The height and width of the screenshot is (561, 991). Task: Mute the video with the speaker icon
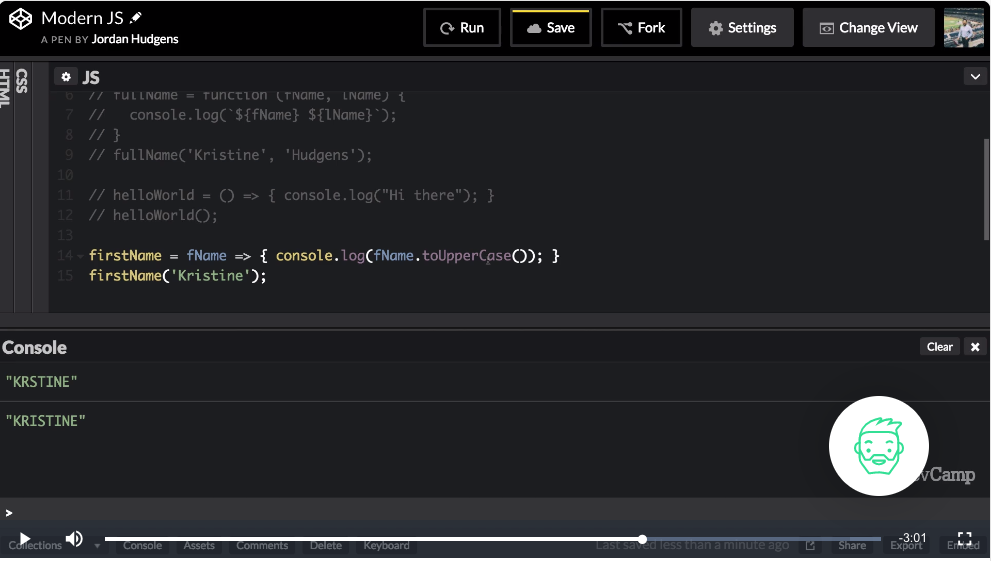pyautogui.click(x=74, y=539)
